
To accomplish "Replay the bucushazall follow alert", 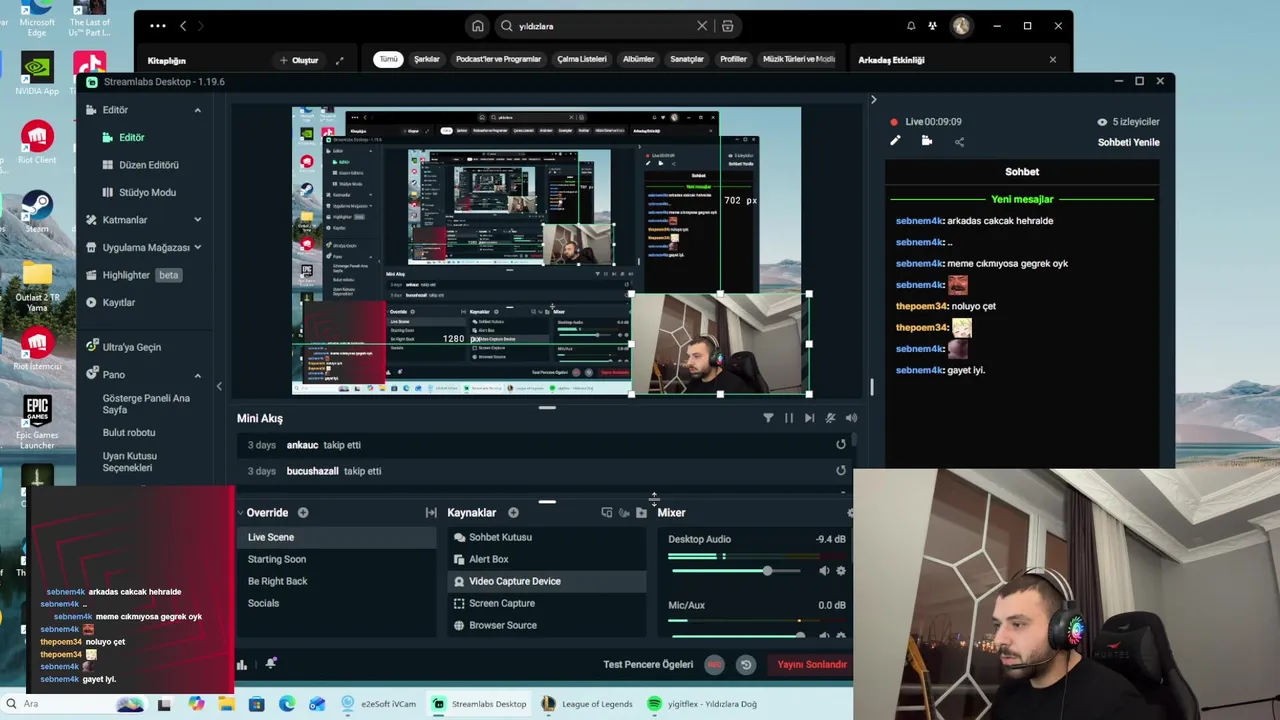I will 841,471.
